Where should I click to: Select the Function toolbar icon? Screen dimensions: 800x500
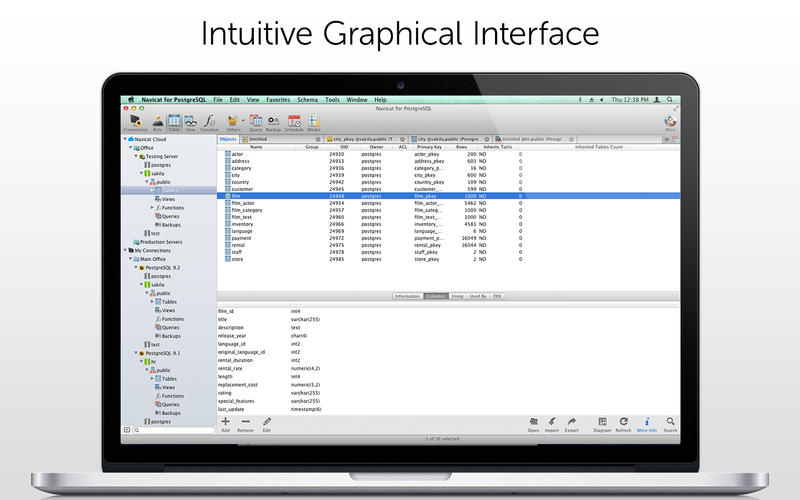click(208, 121)
